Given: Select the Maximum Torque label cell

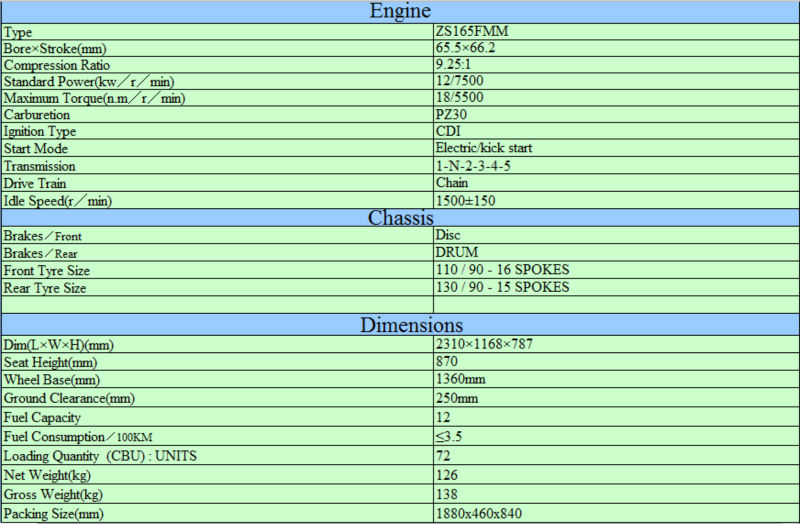Looking at the screenshot, I should point(217,97).
